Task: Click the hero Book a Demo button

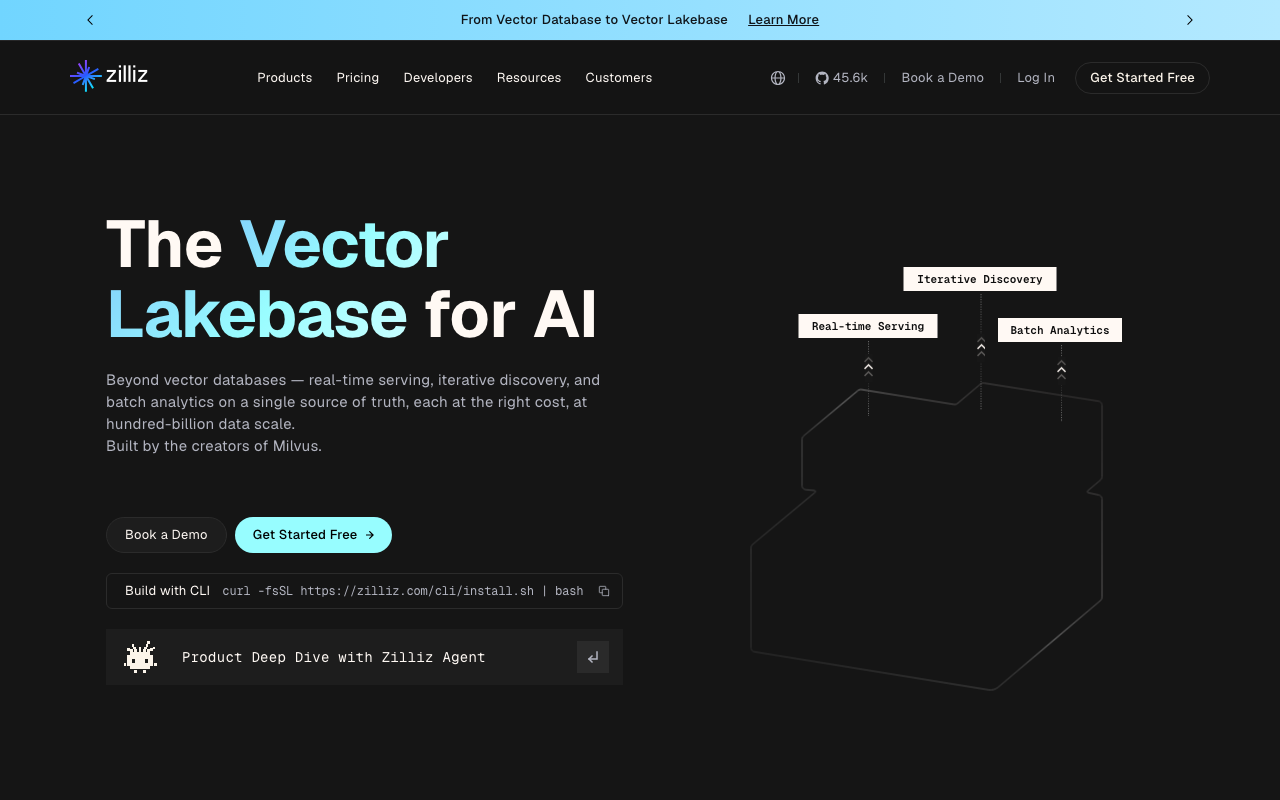Action: pyautogui.click(x=166, y=535)
